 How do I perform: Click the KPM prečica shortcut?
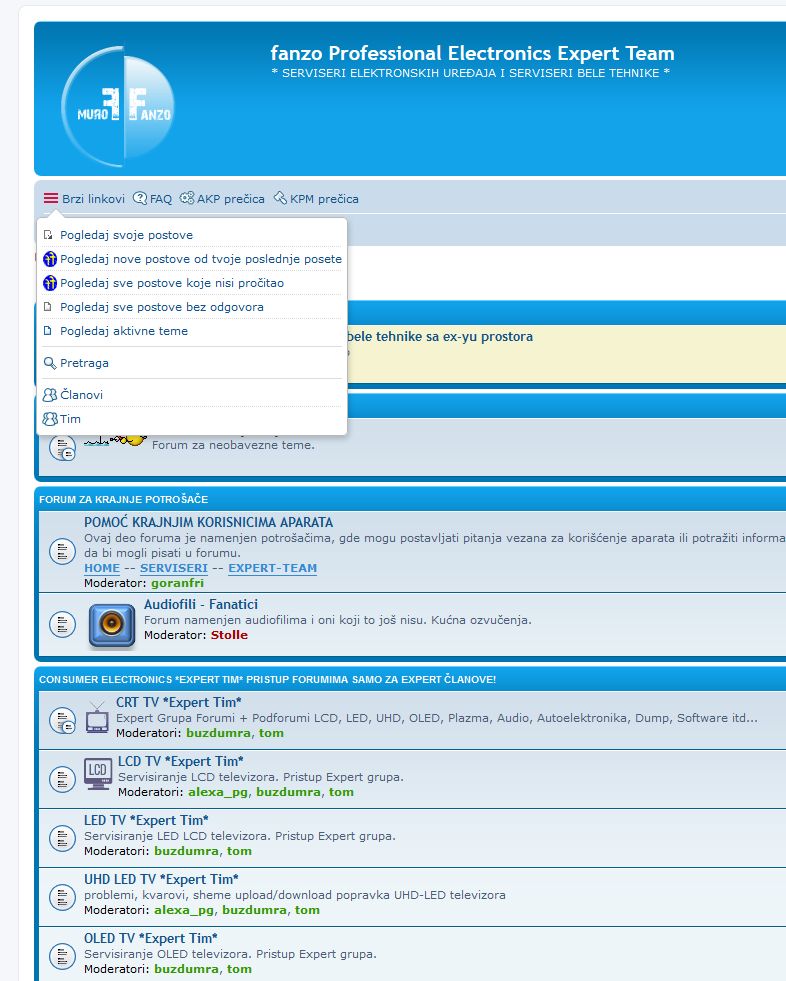point(315,199)
